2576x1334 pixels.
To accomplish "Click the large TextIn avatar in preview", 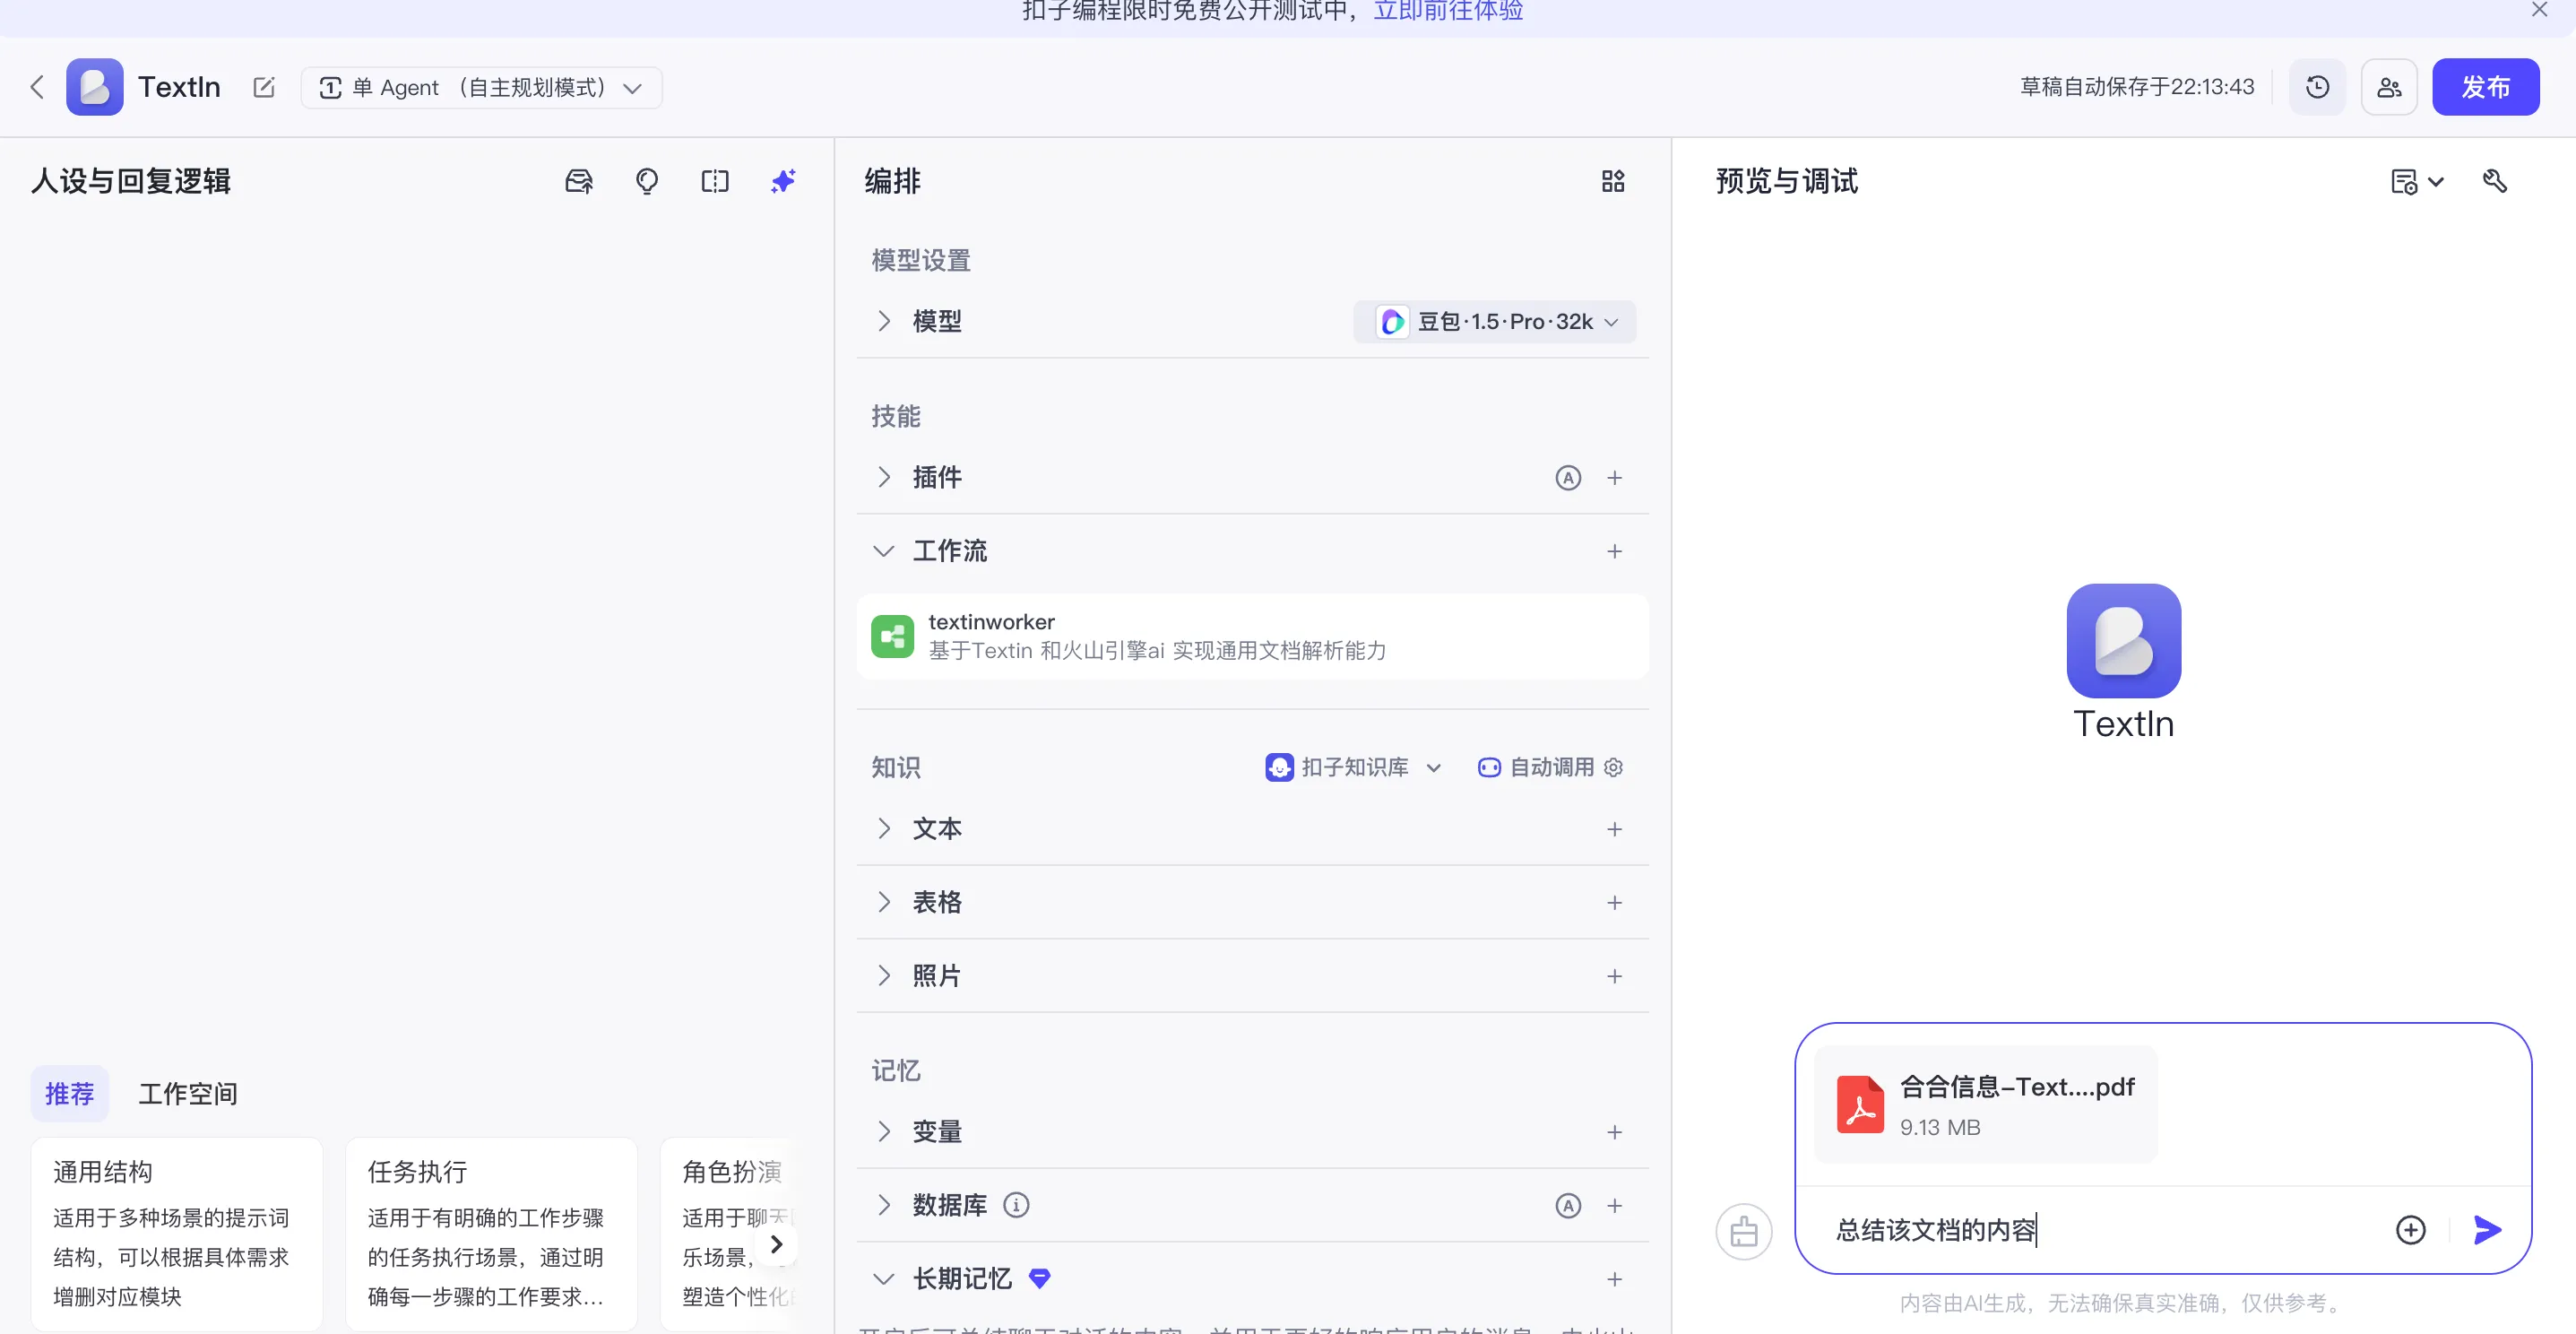I will click(x=2123, y=641).
